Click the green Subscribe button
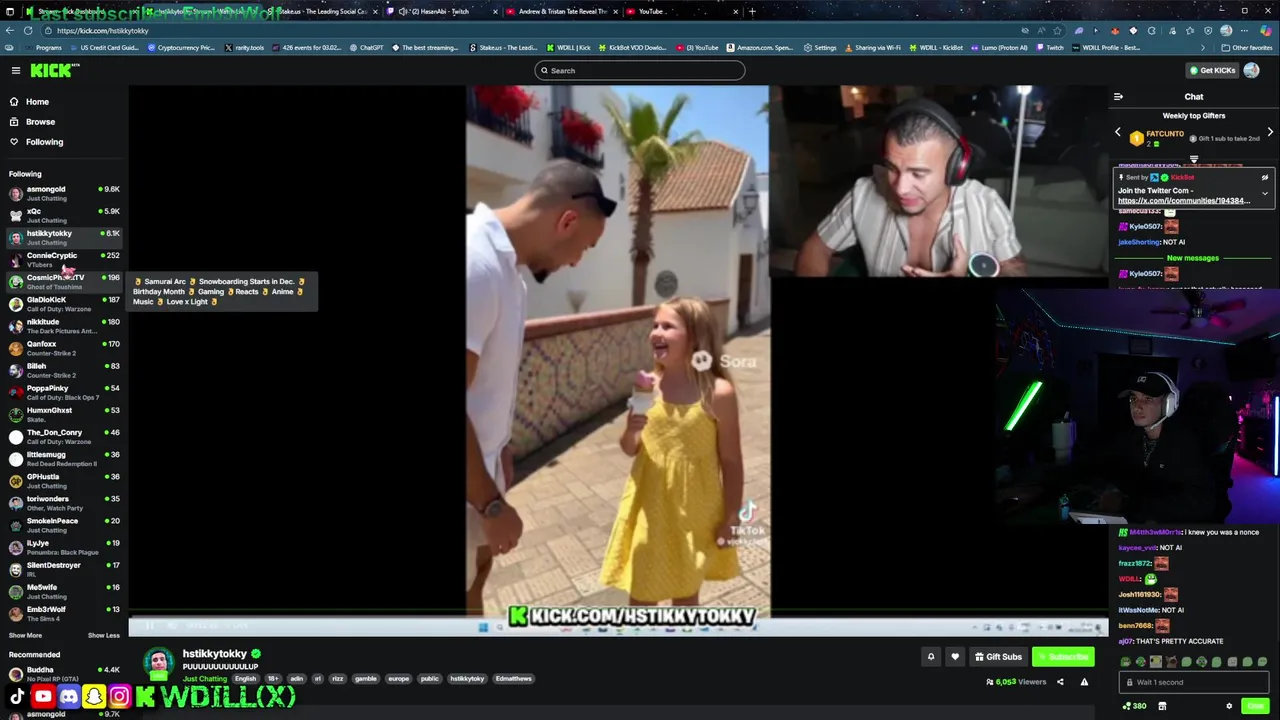The width and height of the screenshot is (1280, 720). 1064,657
